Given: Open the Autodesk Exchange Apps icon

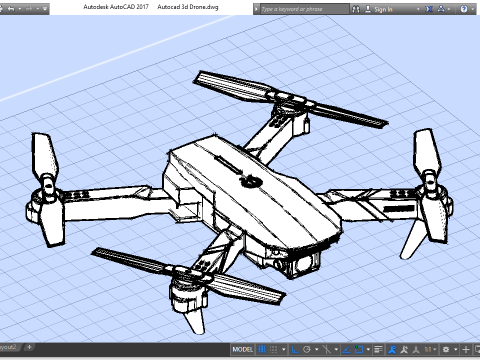Looking at the screenshot, I should click(x=429, y=9).
